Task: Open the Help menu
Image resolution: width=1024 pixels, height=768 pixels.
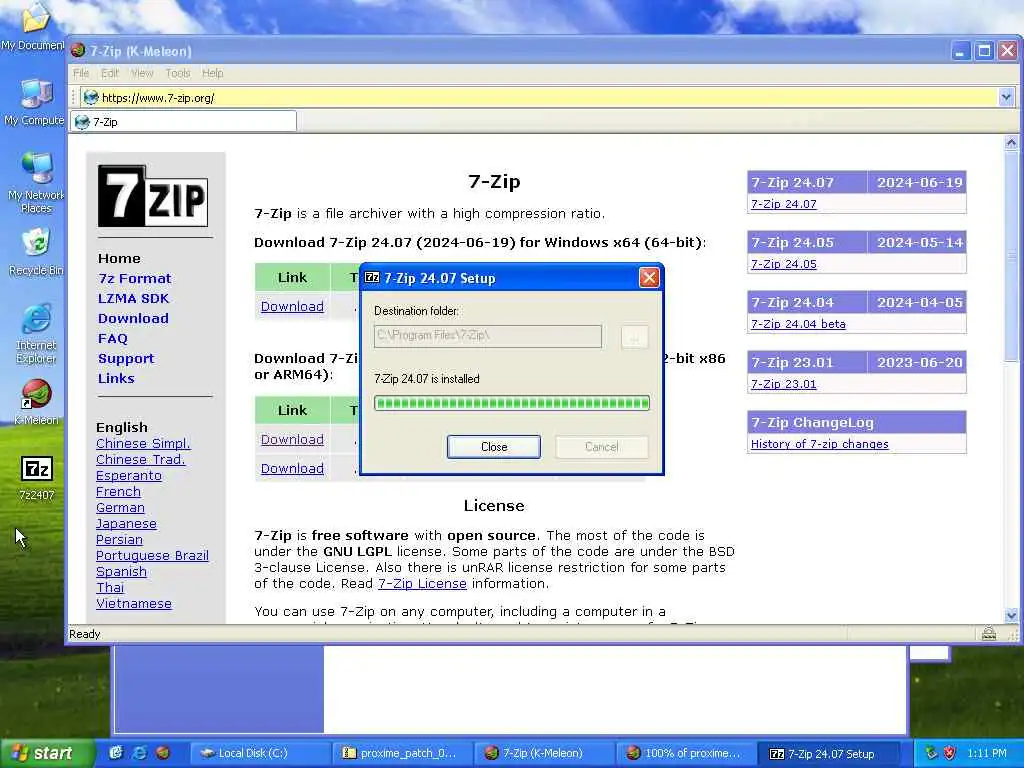Action: pyautogui.click(x=212, y=73)
